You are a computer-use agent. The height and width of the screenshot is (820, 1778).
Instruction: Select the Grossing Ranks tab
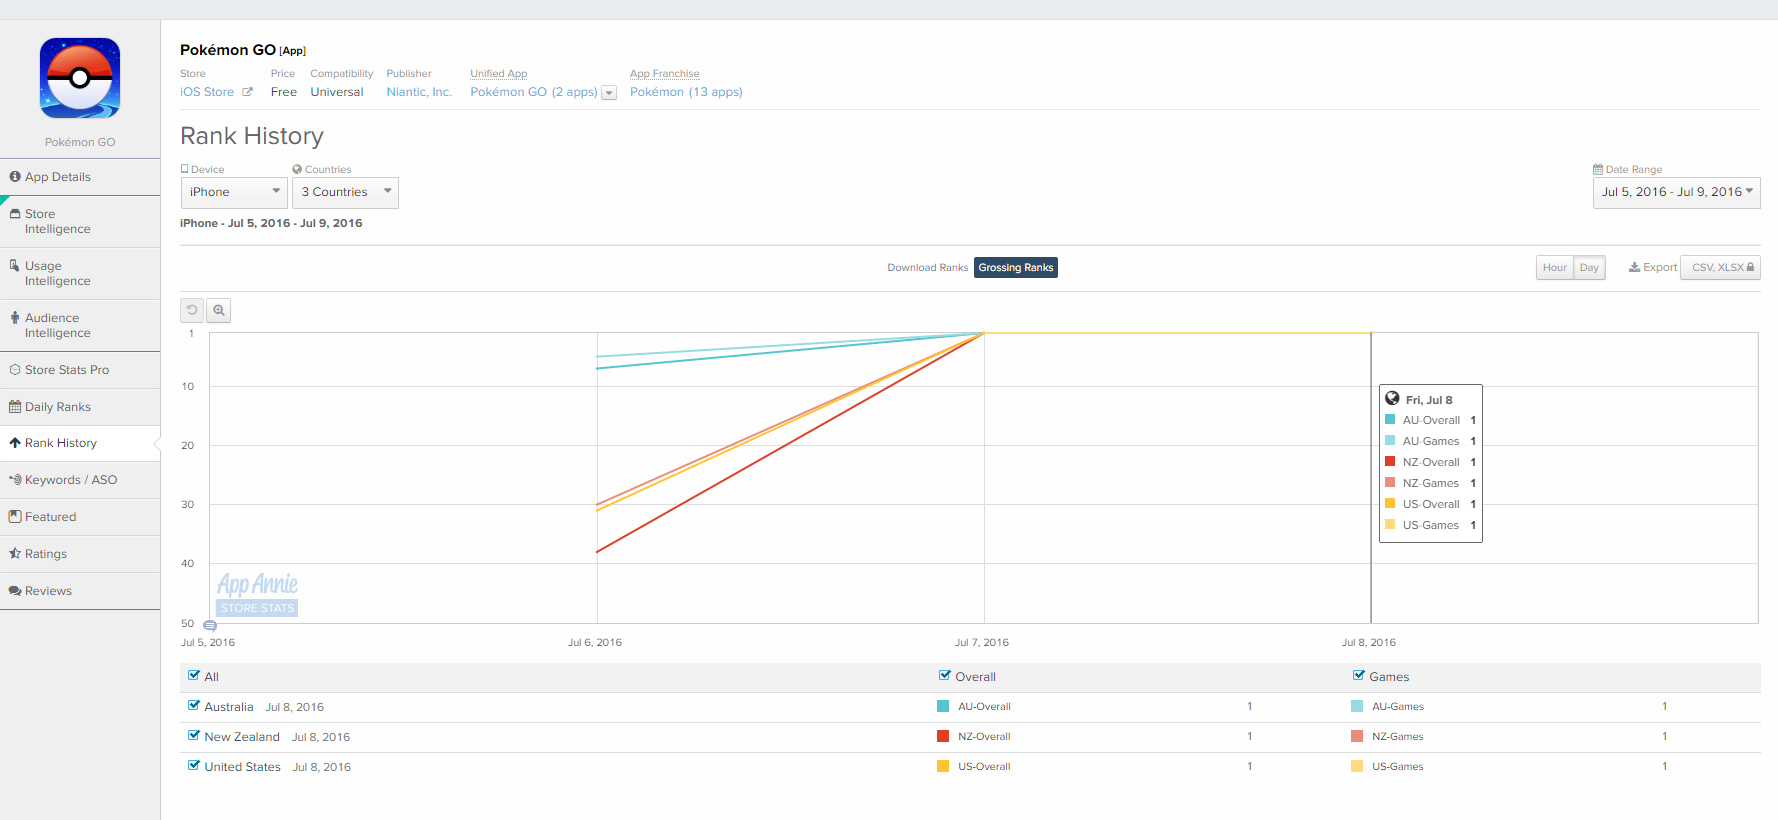1015,267
